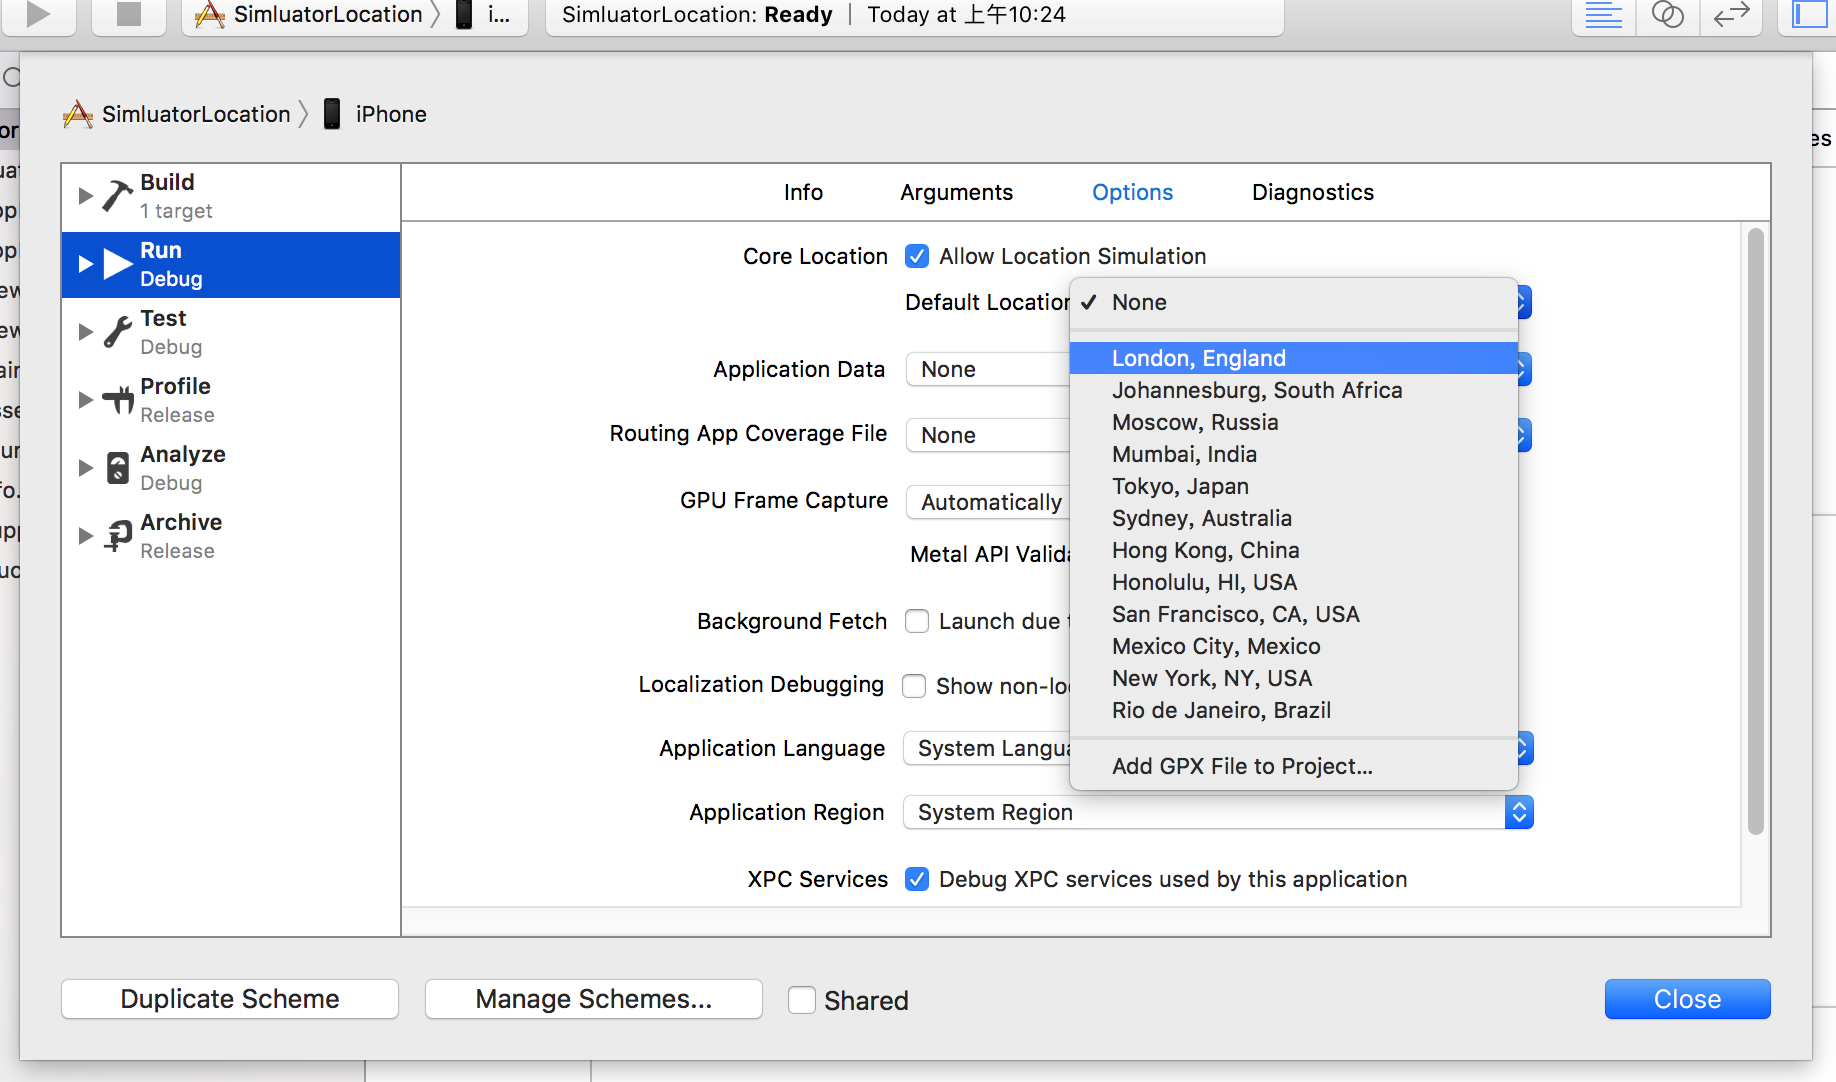The image size is (1836, 1082).
Task: Uncheck Debug XPC services checkbox
Action: (916, 879)
